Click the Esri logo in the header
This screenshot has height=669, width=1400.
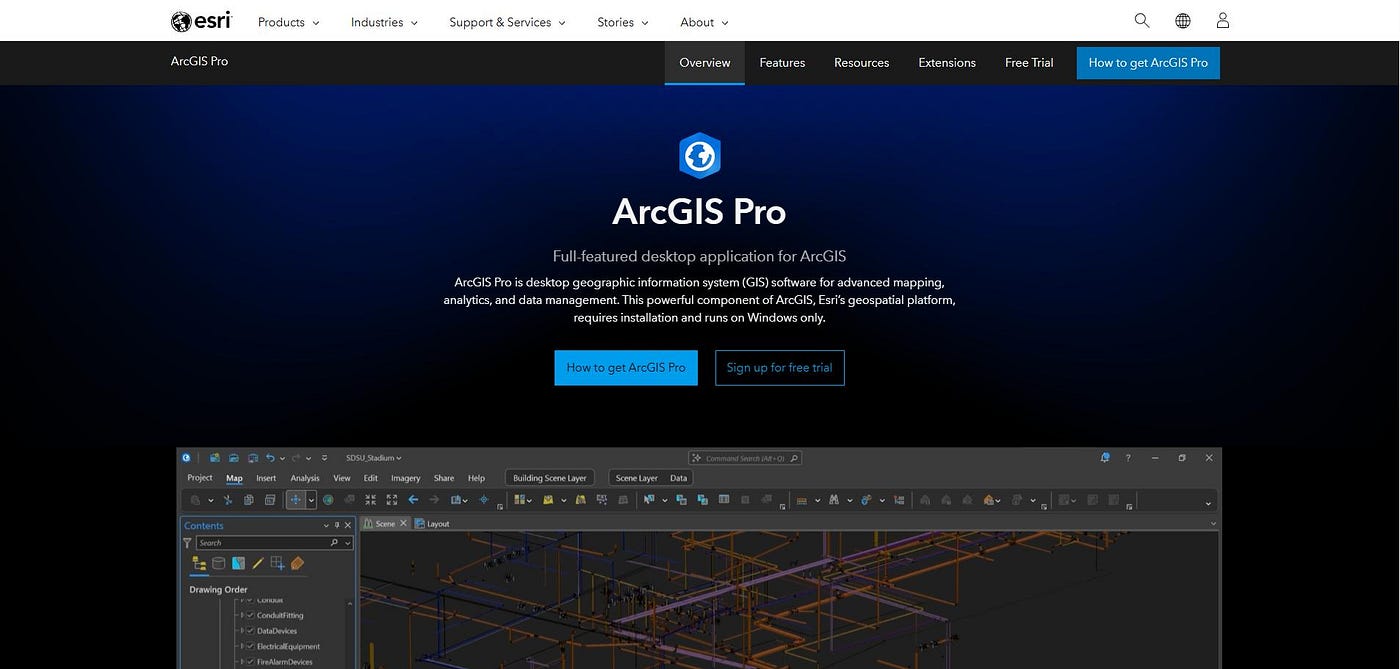(201, 21)
